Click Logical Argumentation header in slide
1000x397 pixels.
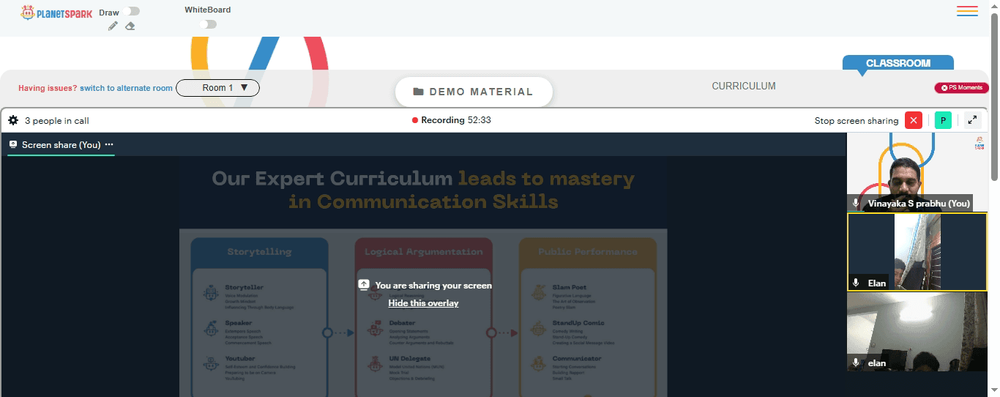pos(423,252)
